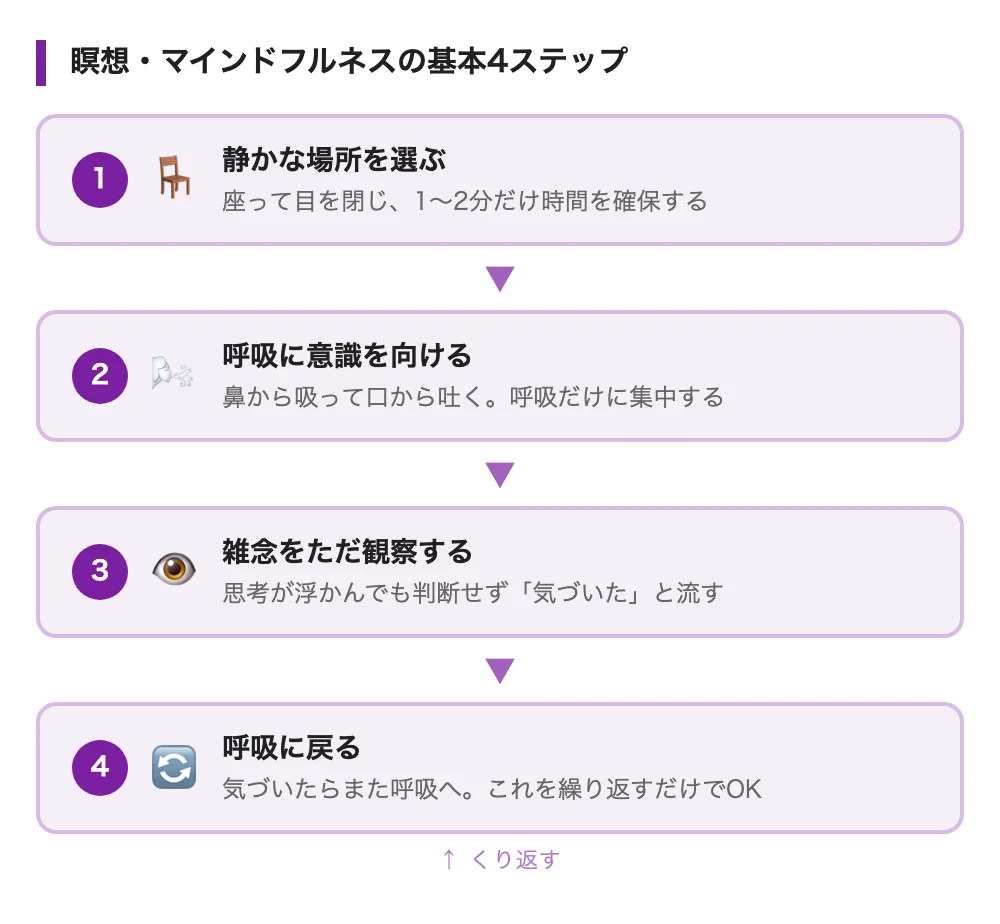Image resolution: width=1000 pixels, height=924 pixels.
Task: Click the purple number 1 circle
Action: pyautogui.click(x=100, y=179)
